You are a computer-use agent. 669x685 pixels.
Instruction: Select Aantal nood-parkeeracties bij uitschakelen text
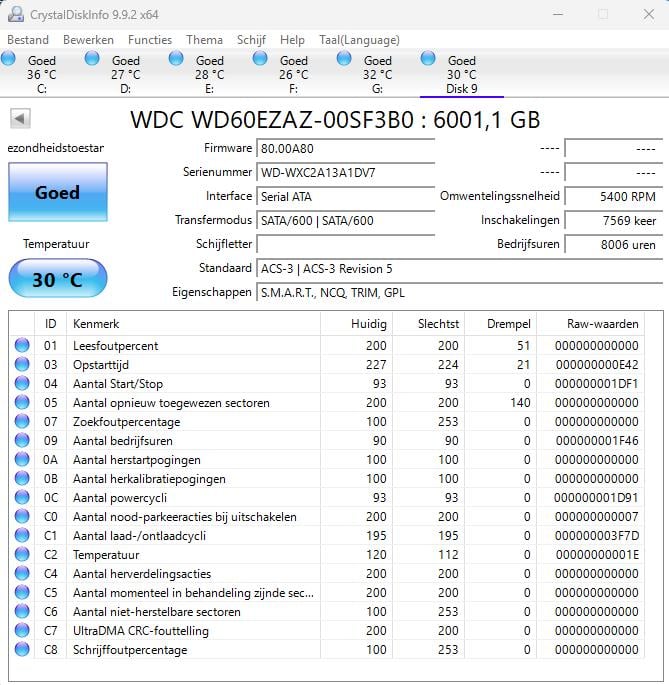[185, 517]
